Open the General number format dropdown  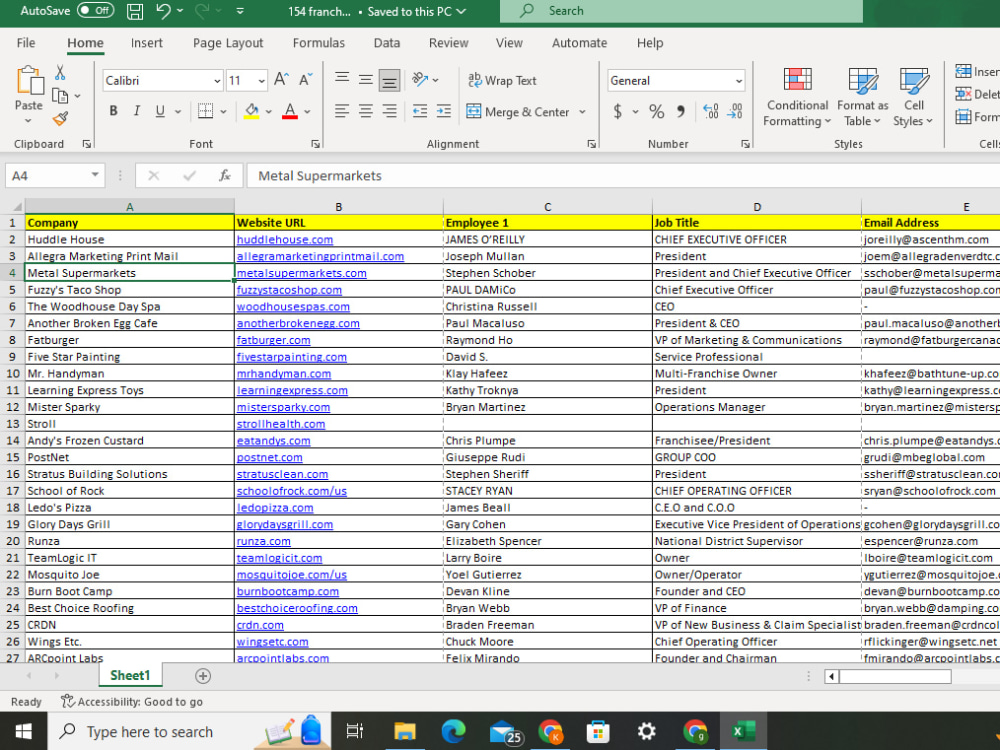tap(739, 81)
